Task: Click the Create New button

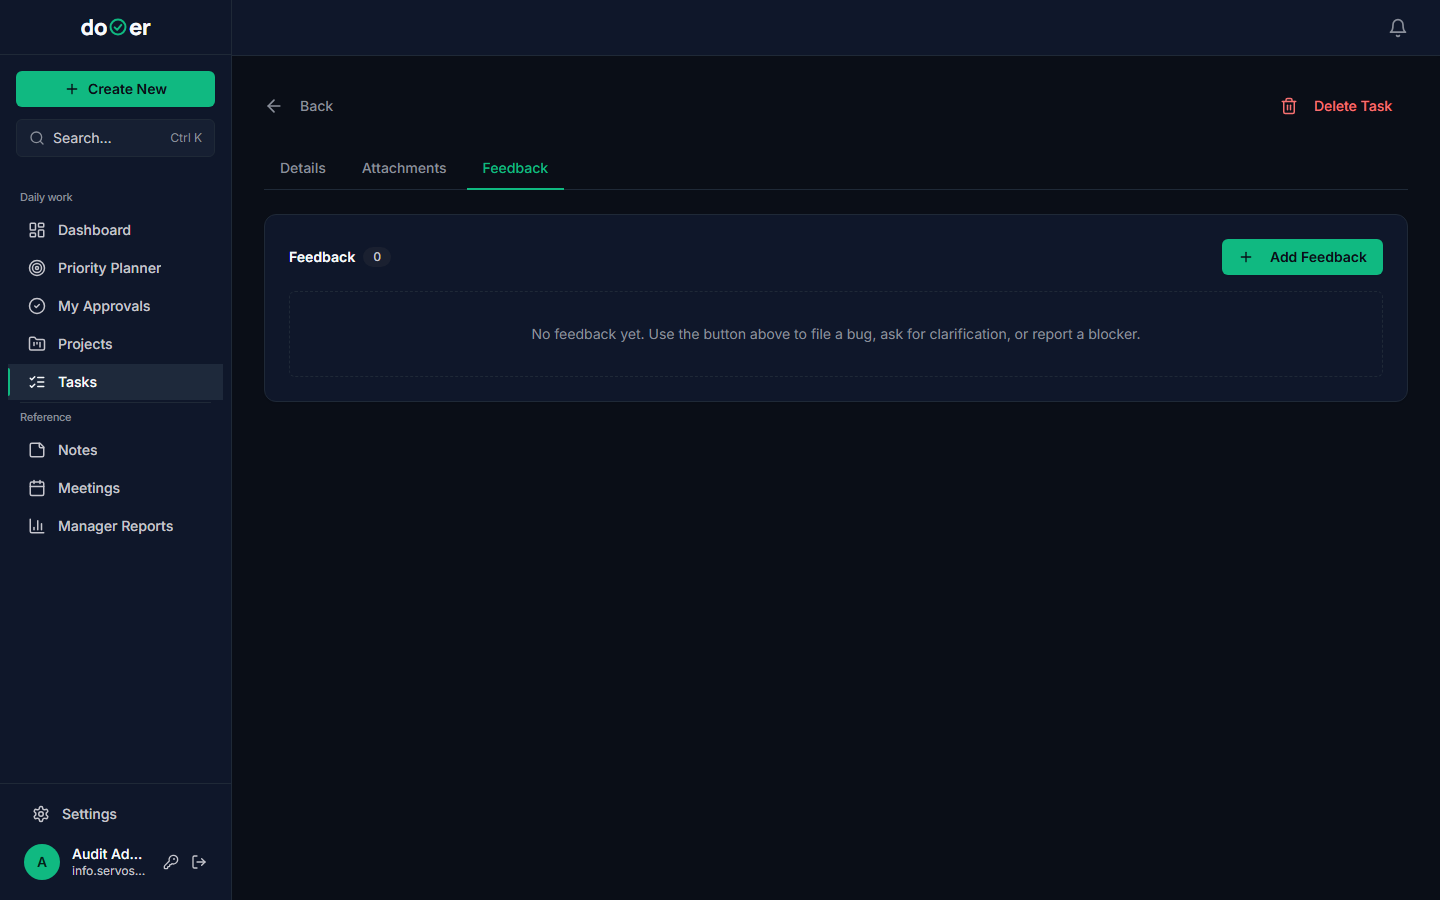Action: (115, 89)
